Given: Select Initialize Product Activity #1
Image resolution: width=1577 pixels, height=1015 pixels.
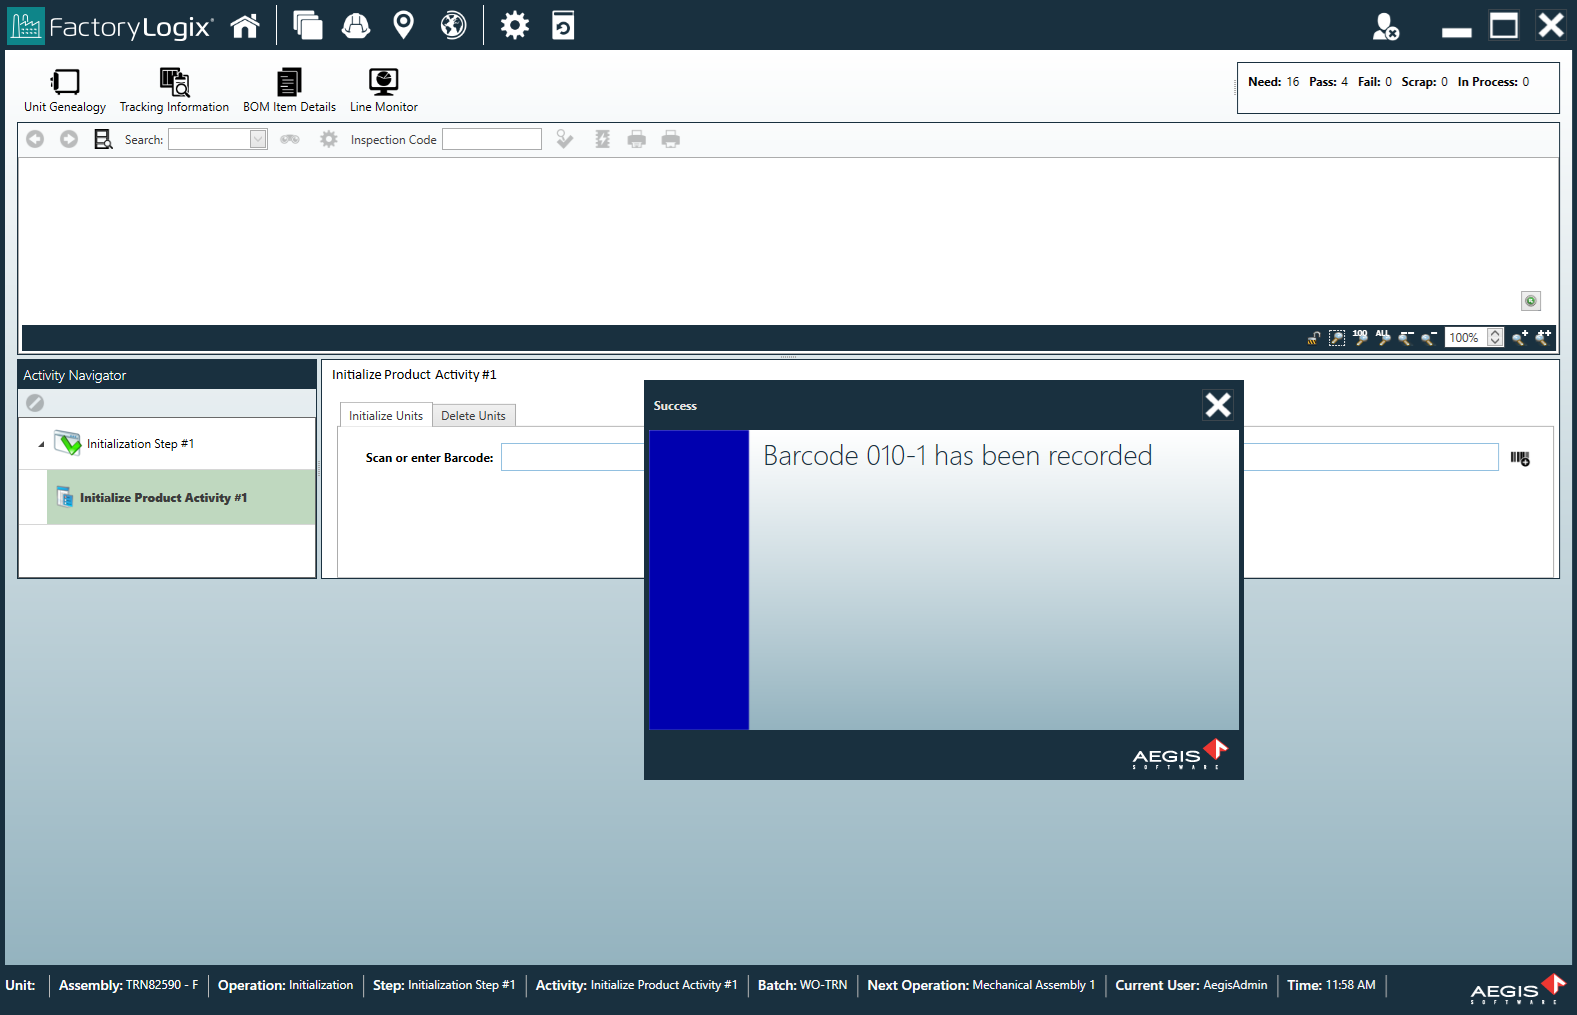Looking at the screenshot, I should point(181,497).
